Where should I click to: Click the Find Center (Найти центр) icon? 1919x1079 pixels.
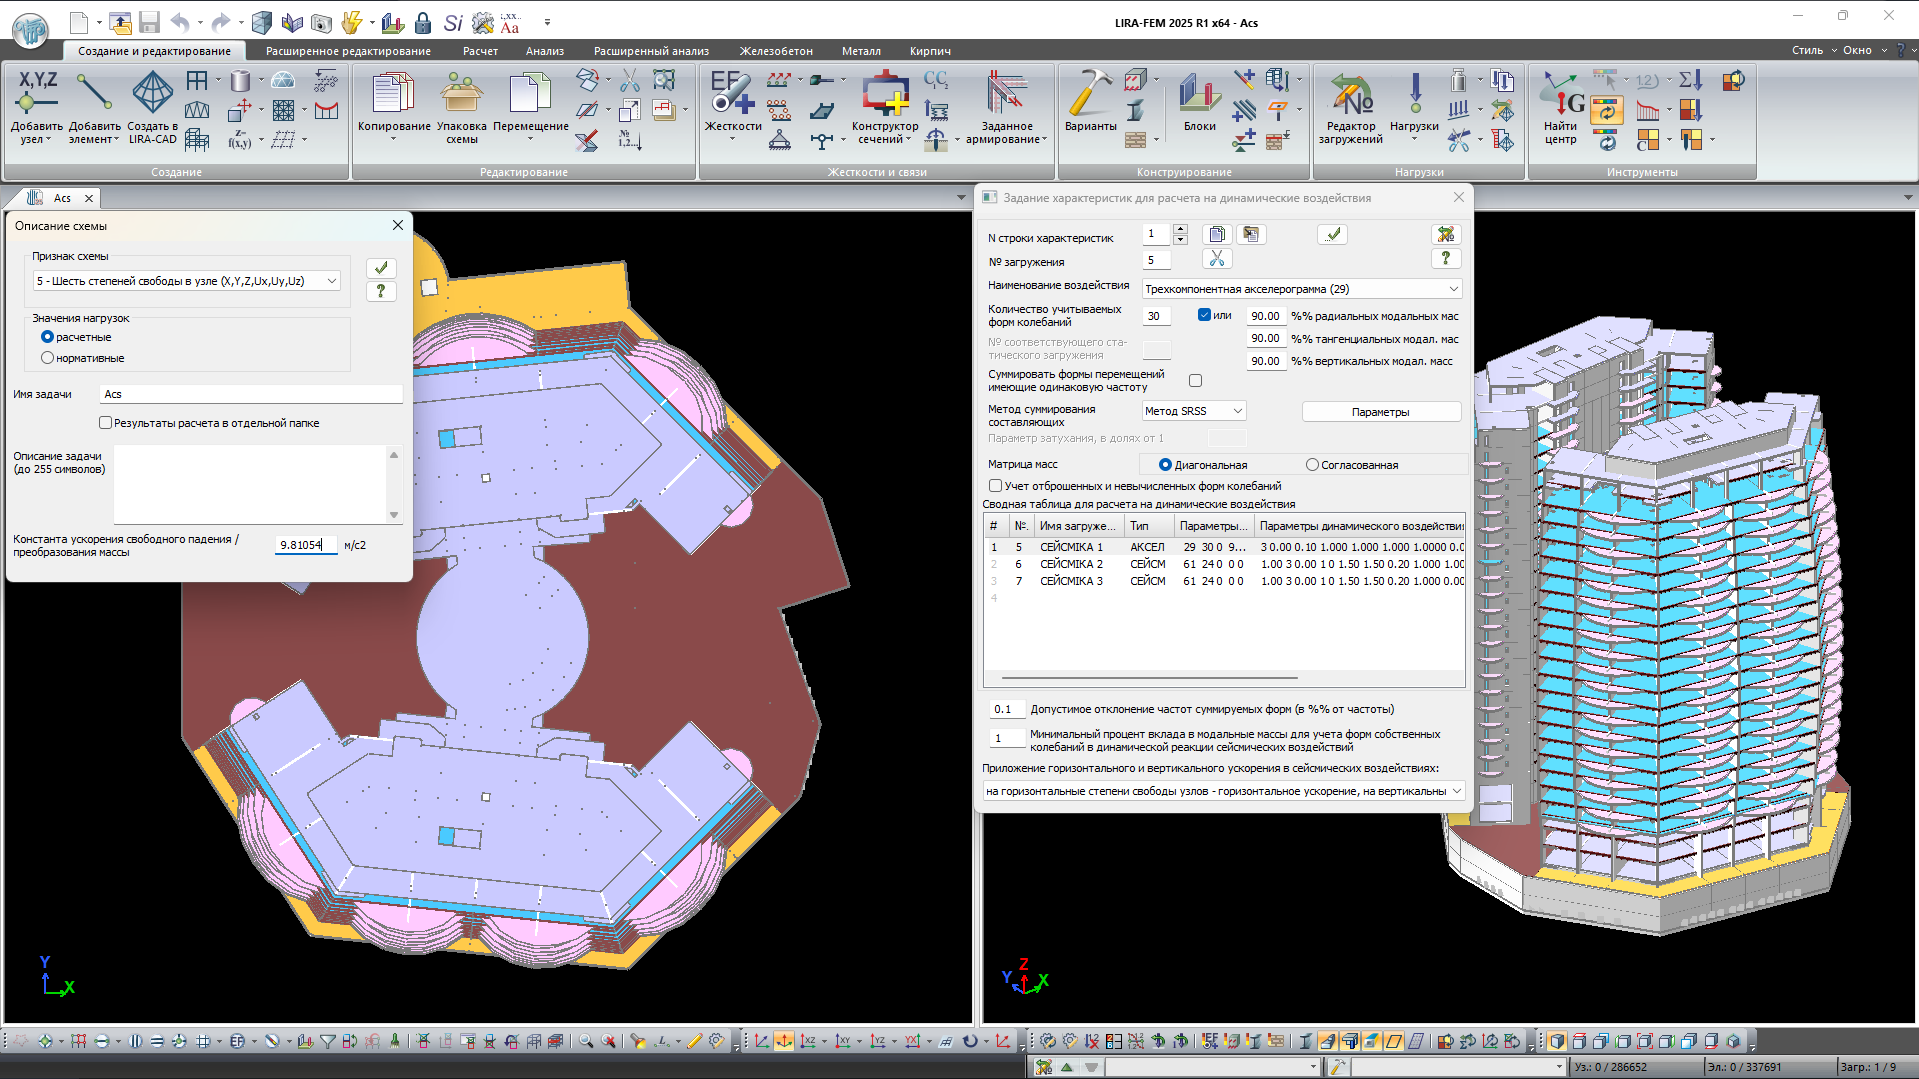(x=1559, y=93)
